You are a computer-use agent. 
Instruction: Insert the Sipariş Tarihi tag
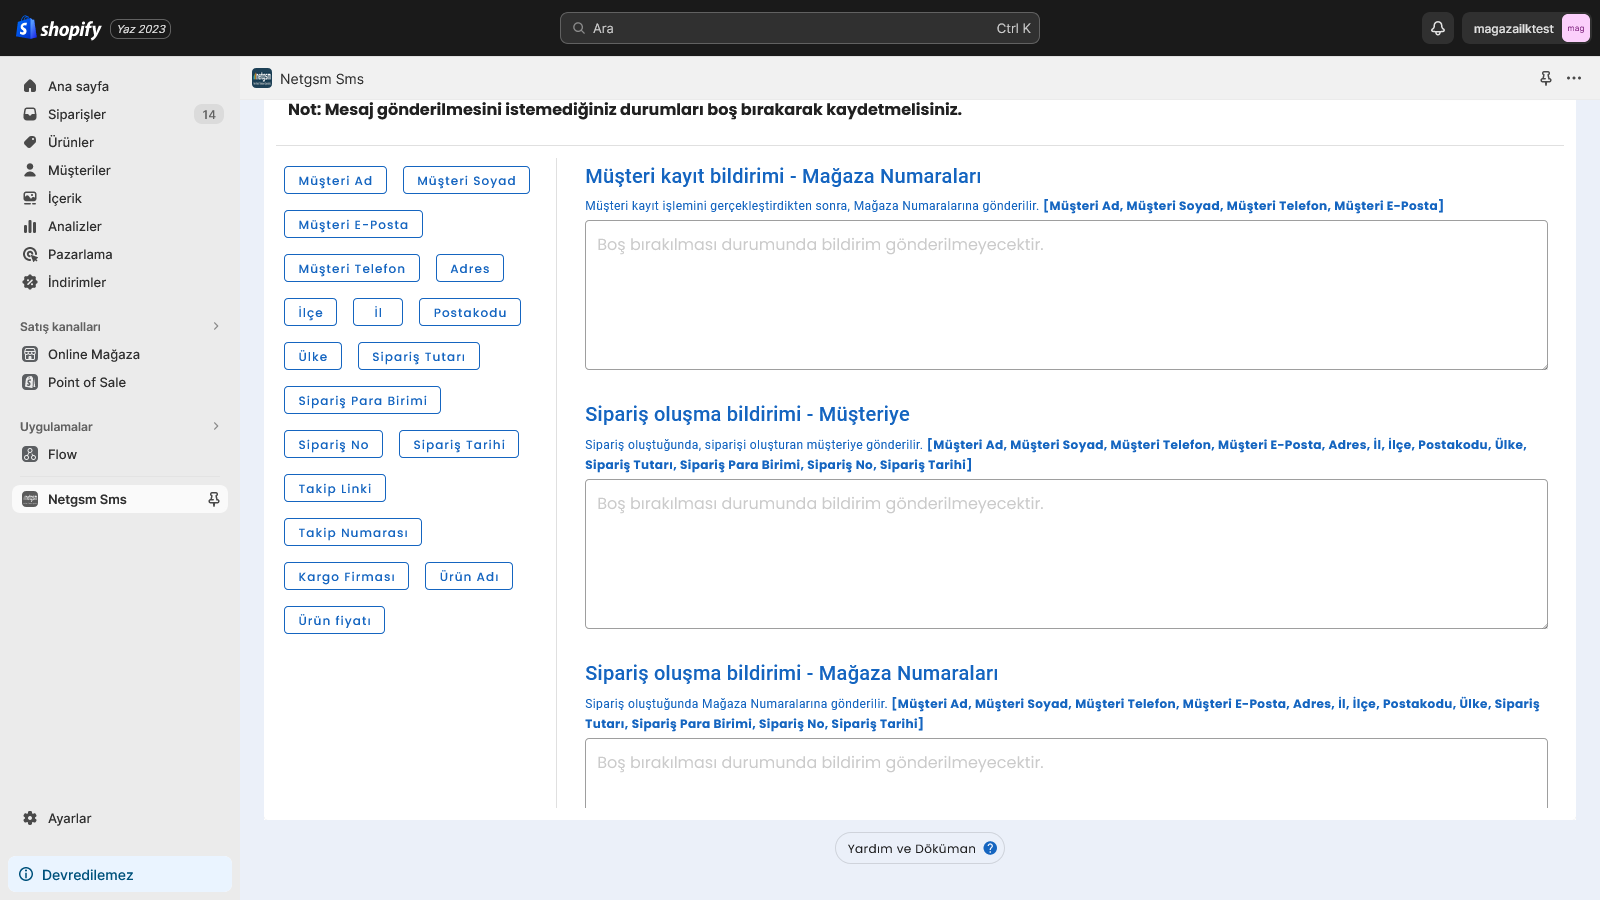click(459, 444)
